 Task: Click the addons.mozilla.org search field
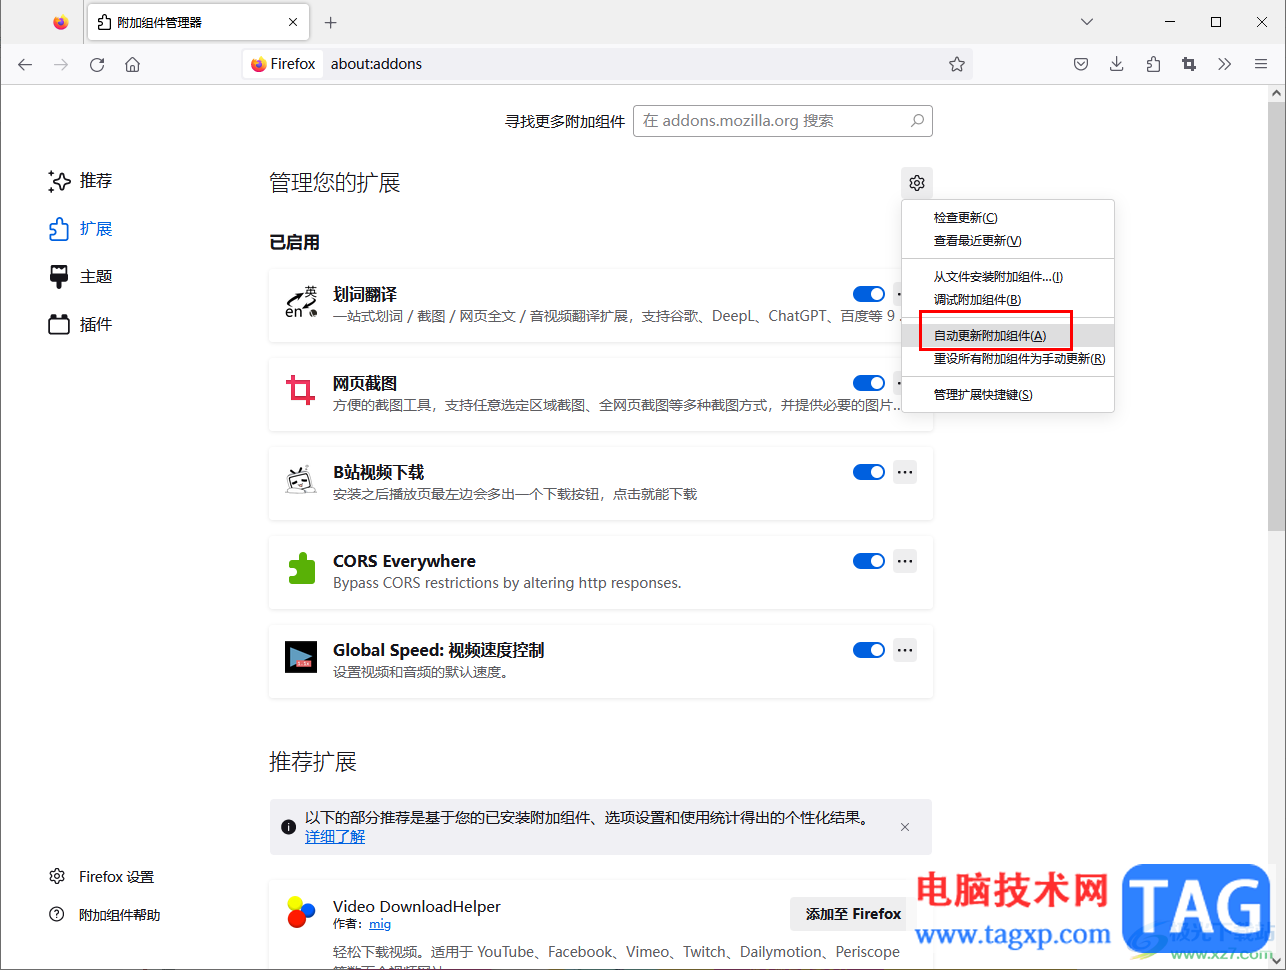(783, 121)
